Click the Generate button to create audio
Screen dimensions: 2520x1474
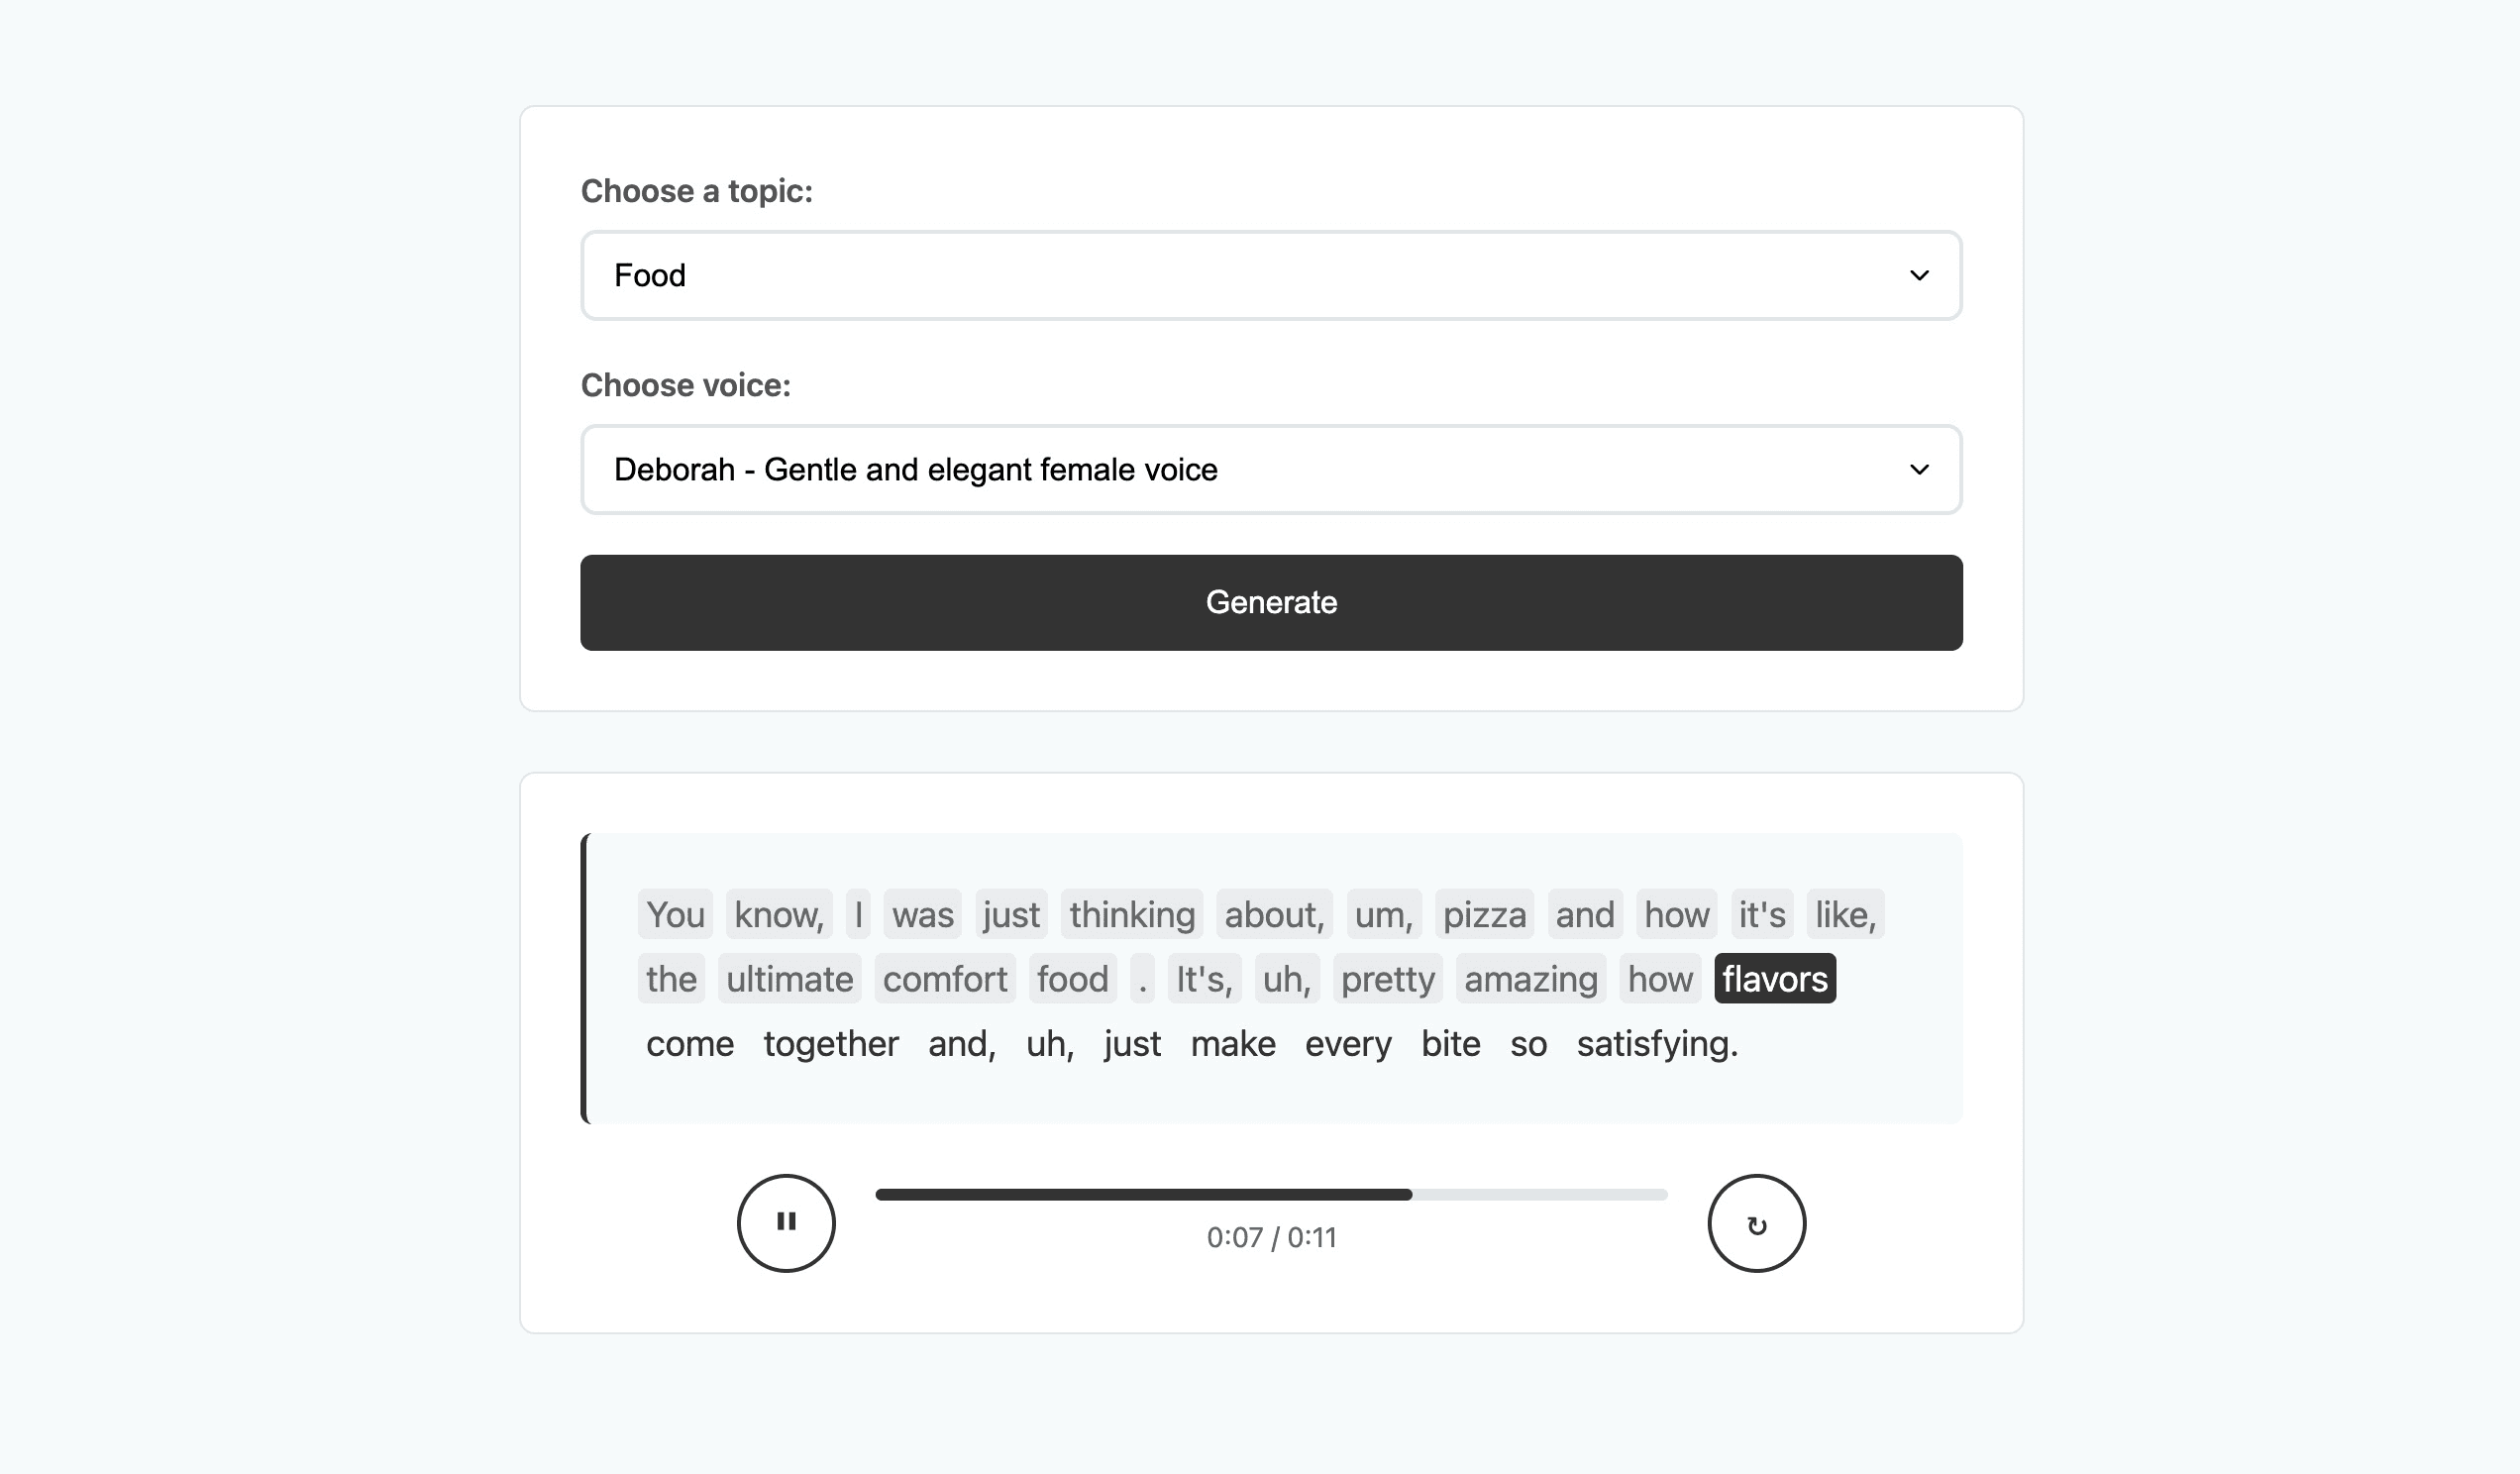tap(1270, 602)
